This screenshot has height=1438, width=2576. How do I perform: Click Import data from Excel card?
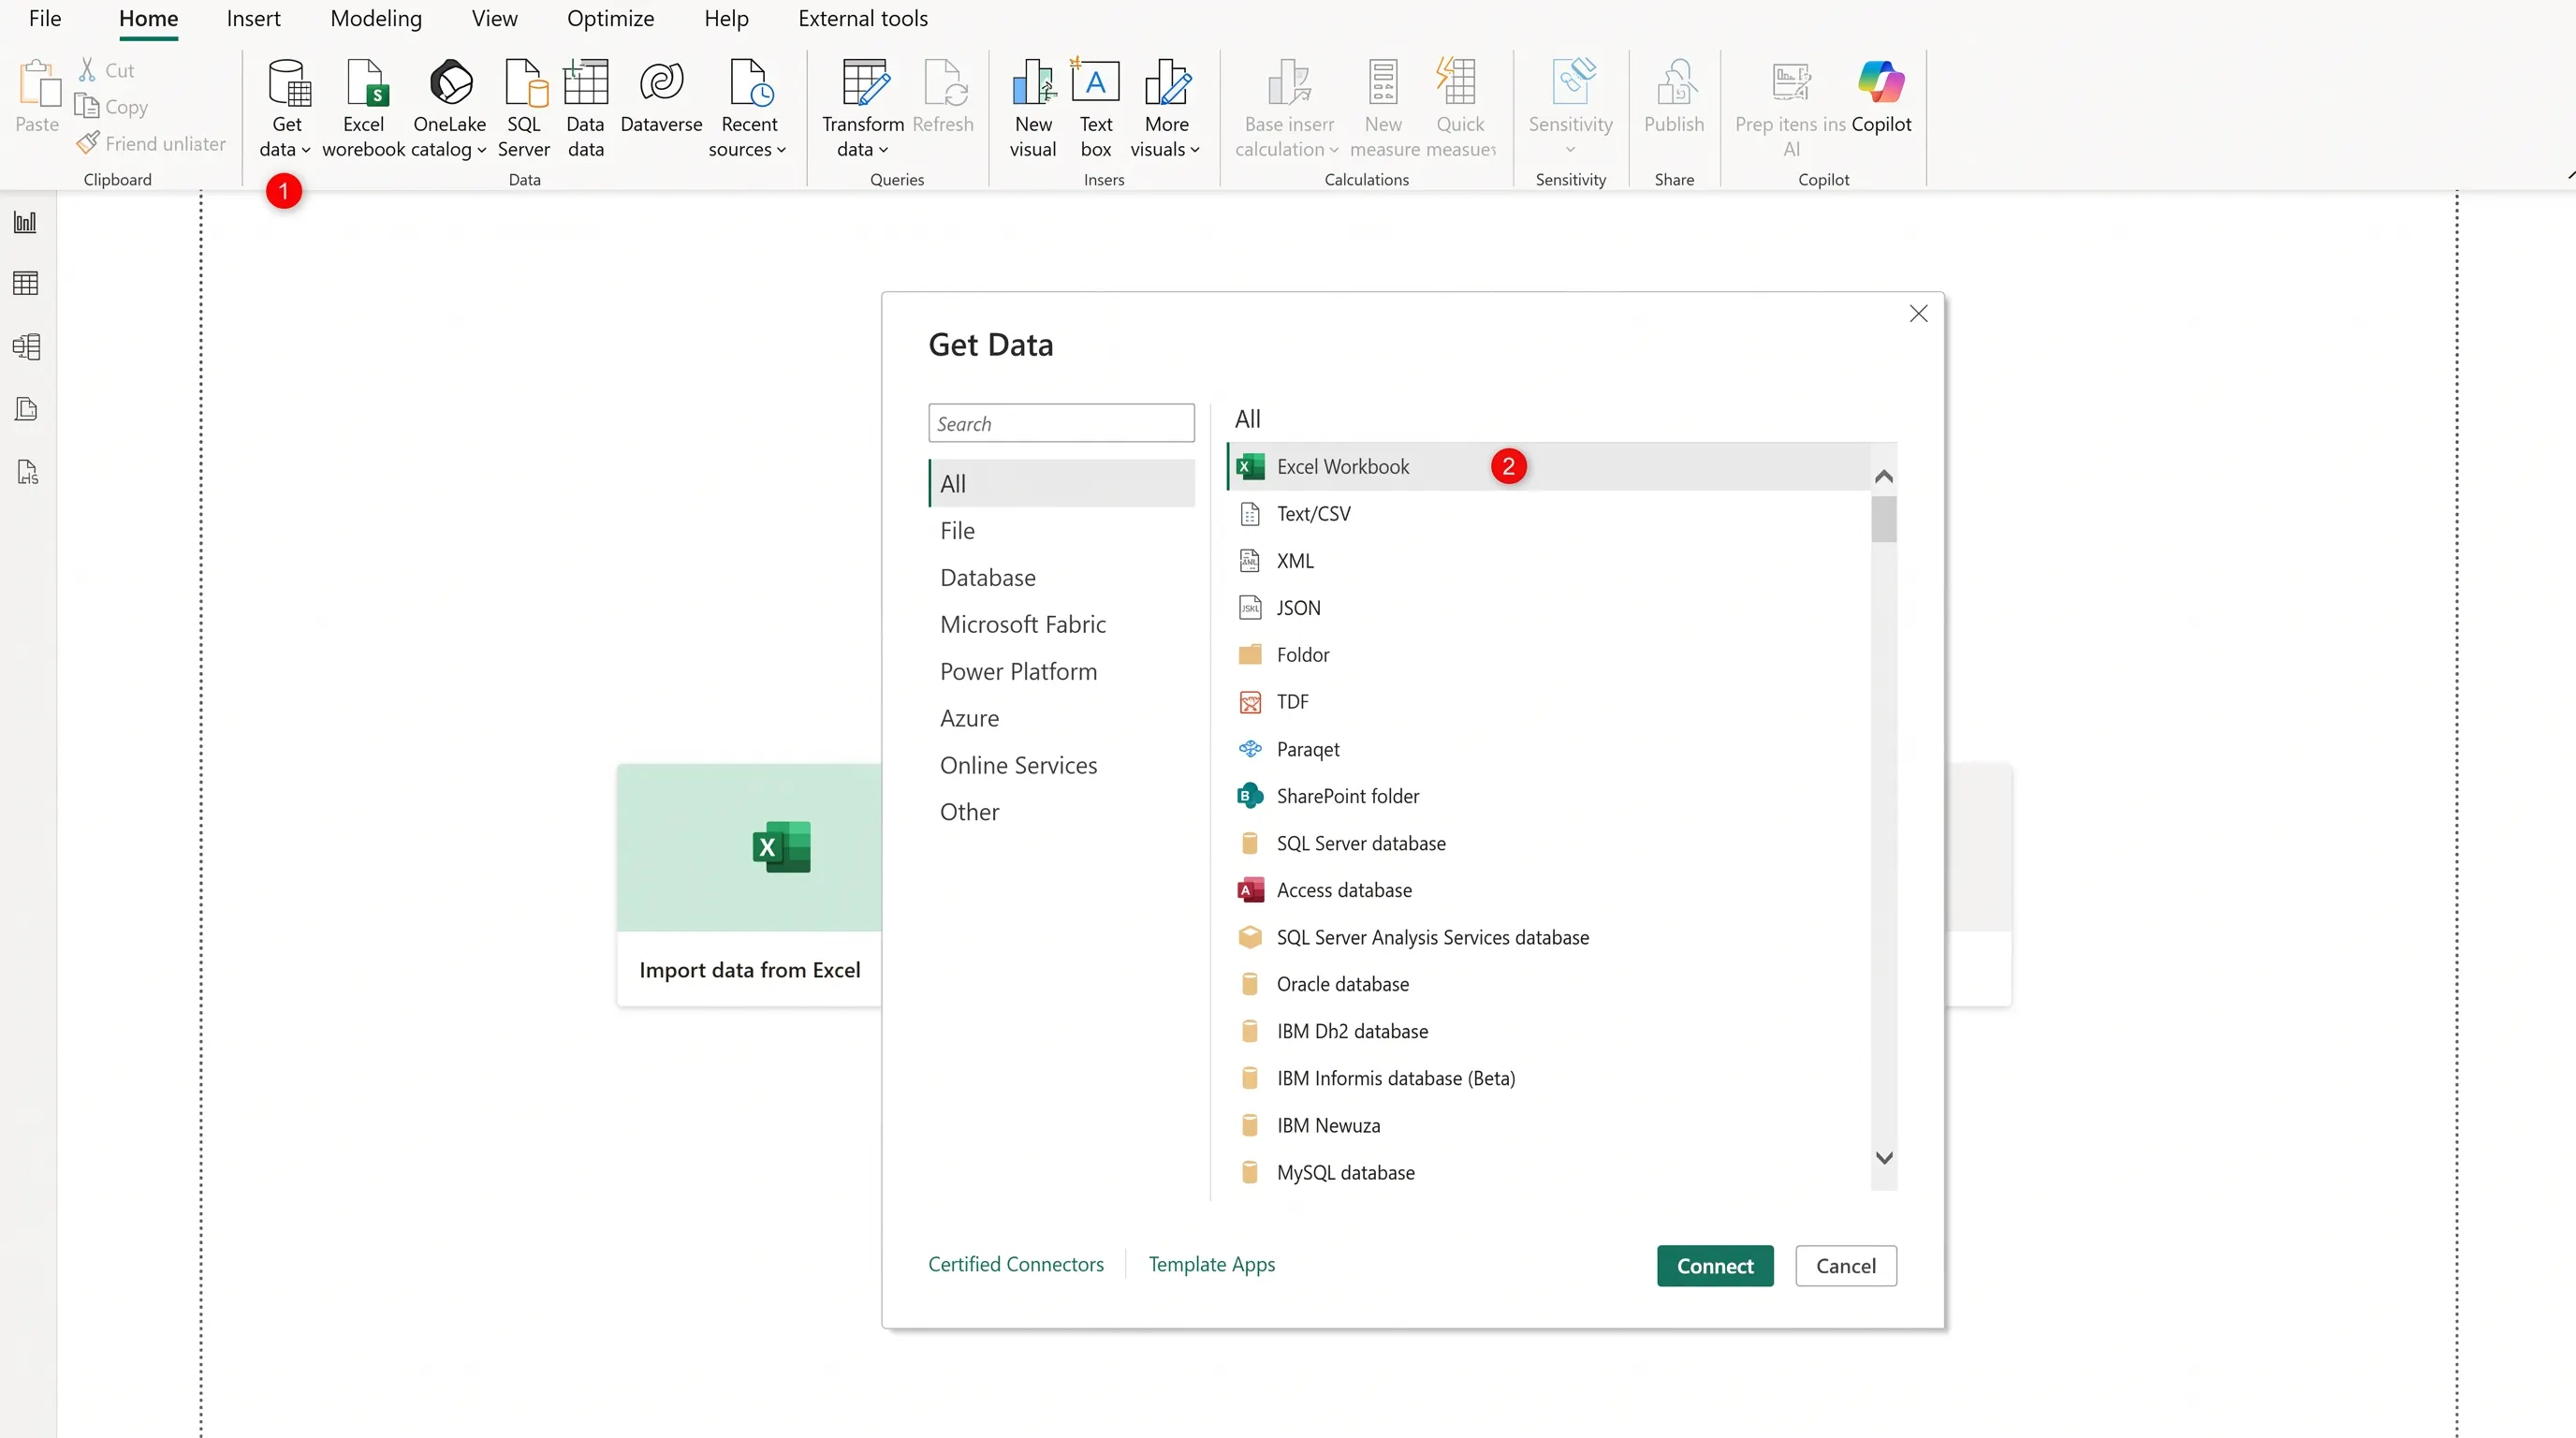(x=749, y=884)
